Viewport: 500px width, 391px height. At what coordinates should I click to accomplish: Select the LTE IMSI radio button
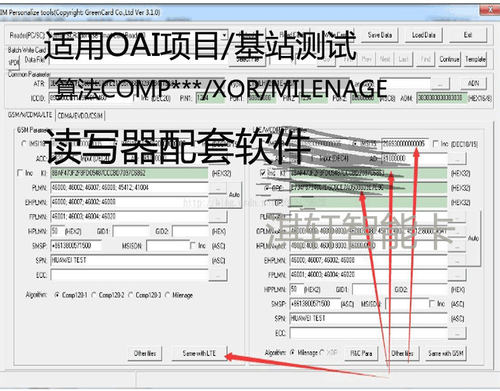click(x=355, y=143)
